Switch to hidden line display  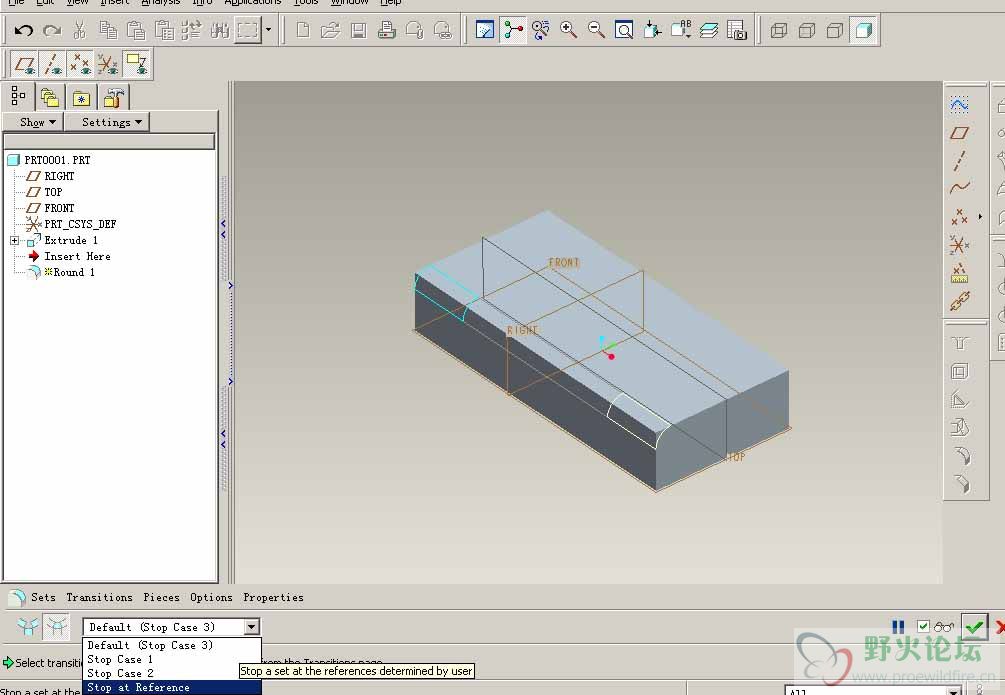click(807, 30)
